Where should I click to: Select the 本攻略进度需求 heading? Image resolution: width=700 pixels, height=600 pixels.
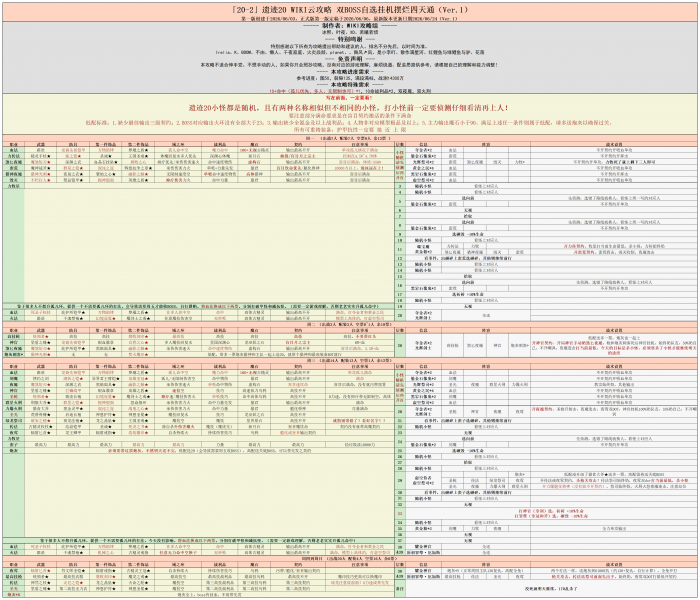(350, 71)
